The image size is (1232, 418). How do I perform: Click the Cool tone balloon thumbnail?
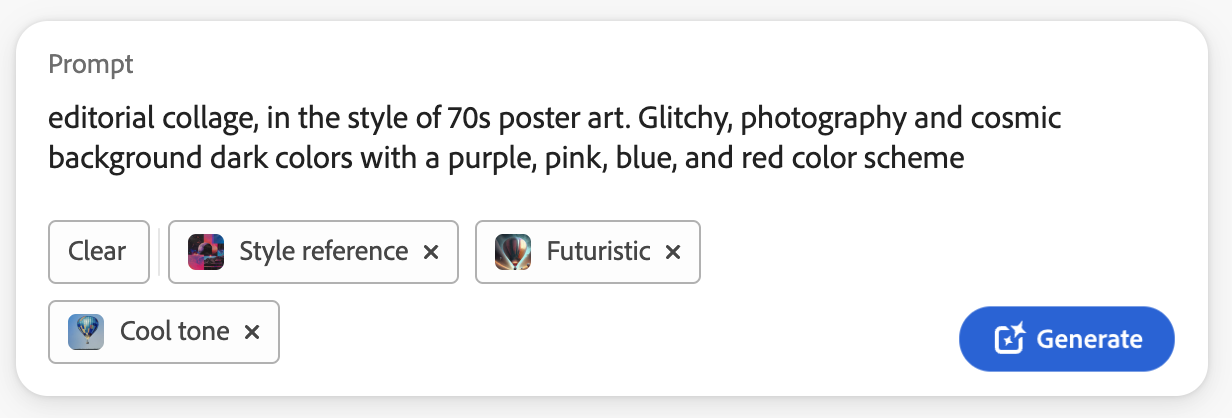tap(86, 332)
